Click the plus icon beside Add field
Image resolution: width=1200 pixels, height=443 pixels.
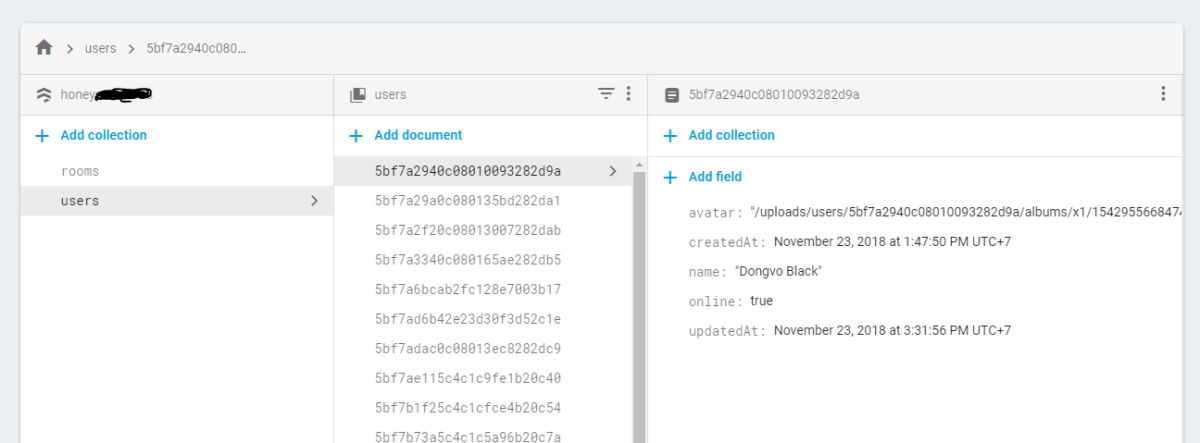[670, 177]
